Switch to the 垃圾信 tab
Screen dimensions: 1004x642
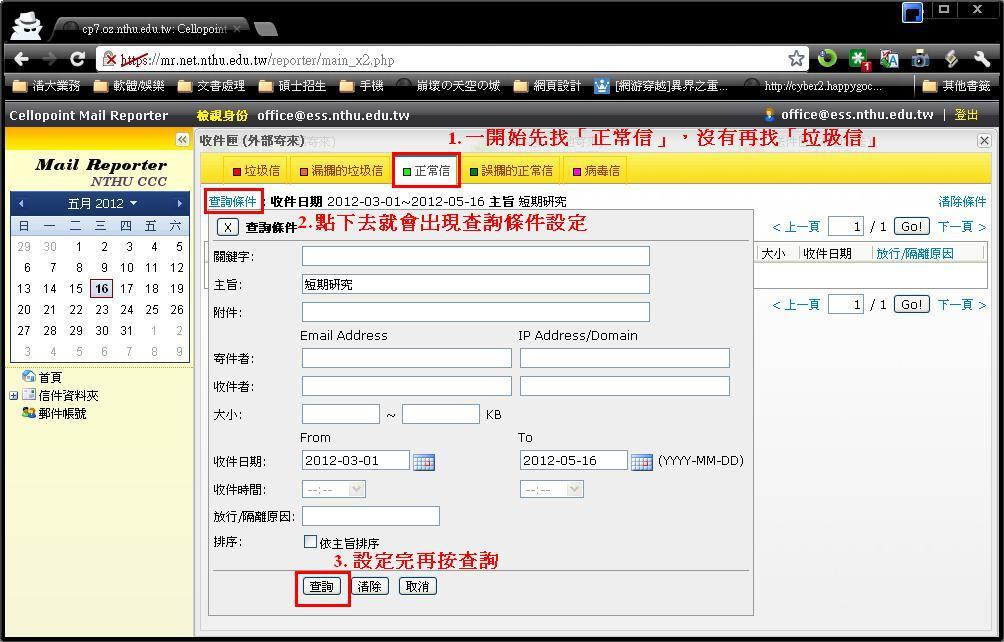click(256, 171)
